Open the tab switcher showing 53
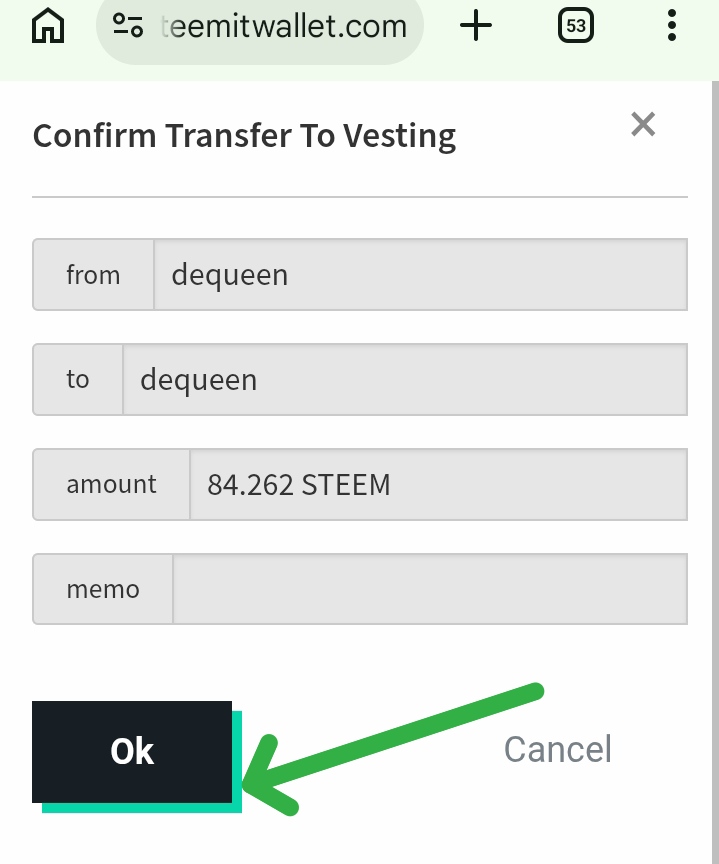 (x=576, y=26)
